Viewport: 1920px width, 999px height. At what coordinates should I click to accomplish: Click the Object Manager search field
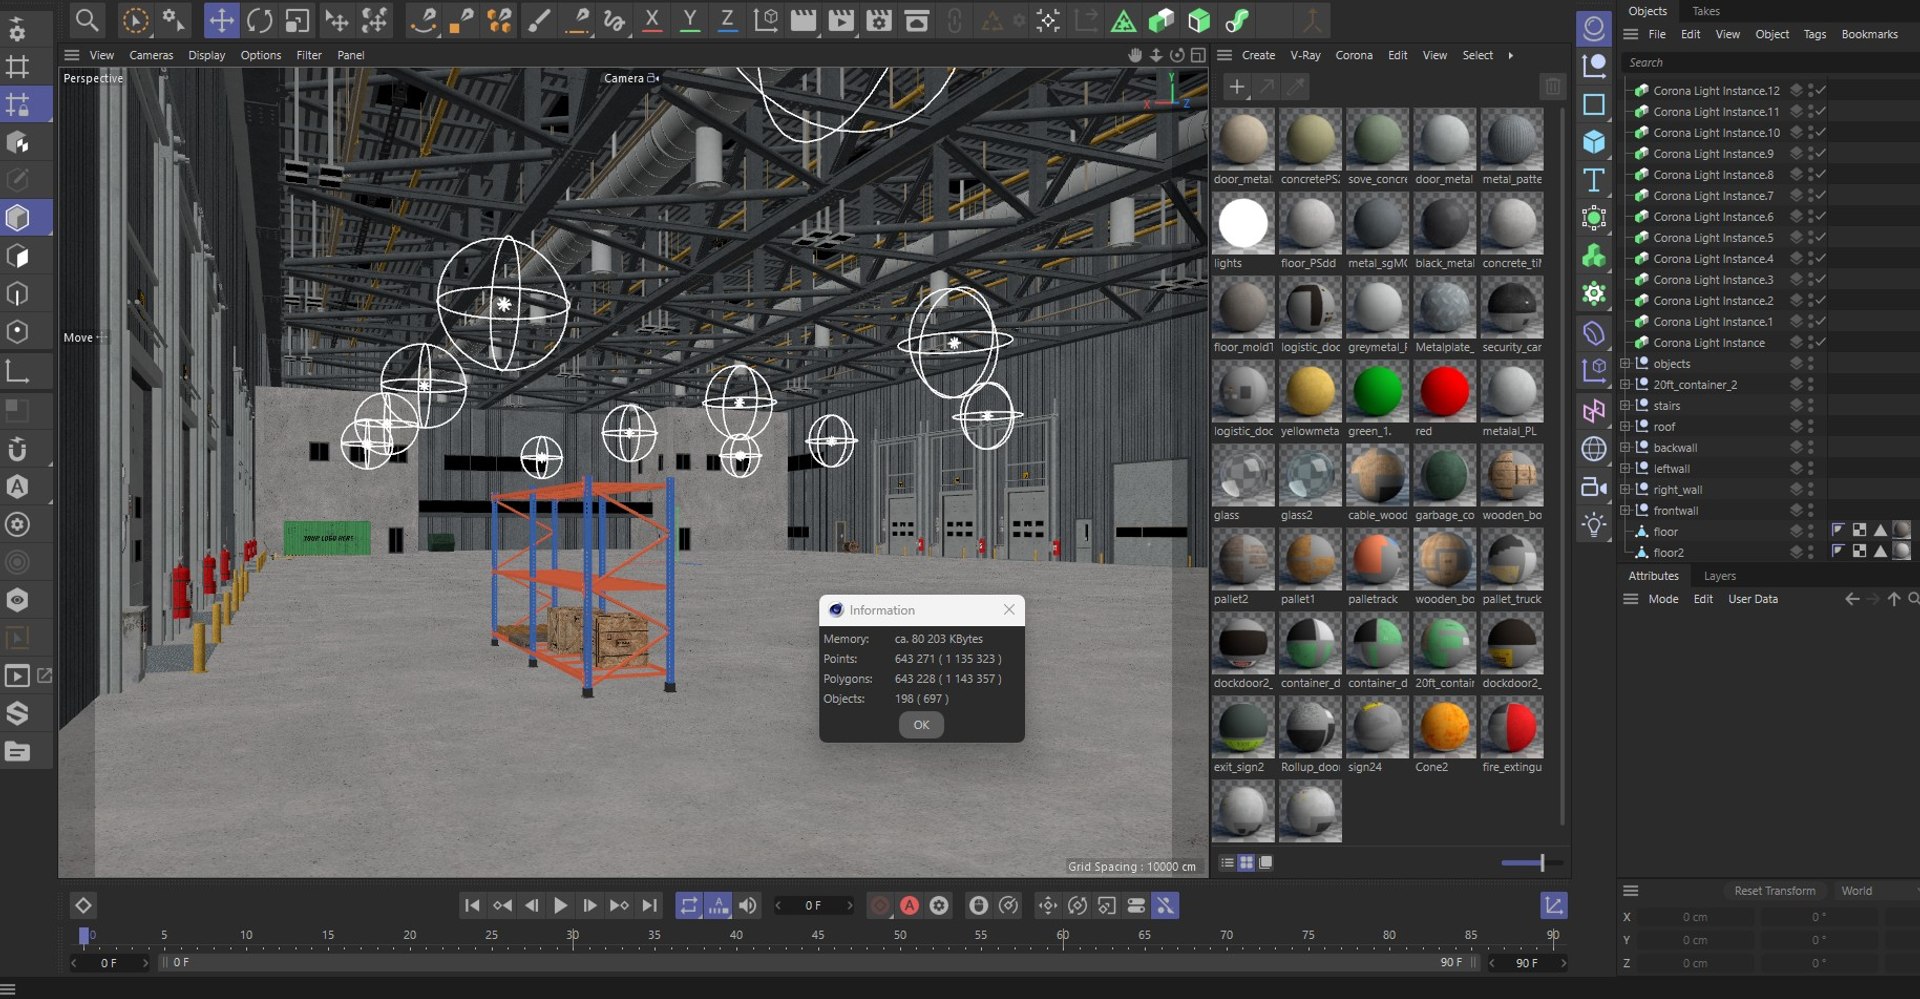[1770, 63]
